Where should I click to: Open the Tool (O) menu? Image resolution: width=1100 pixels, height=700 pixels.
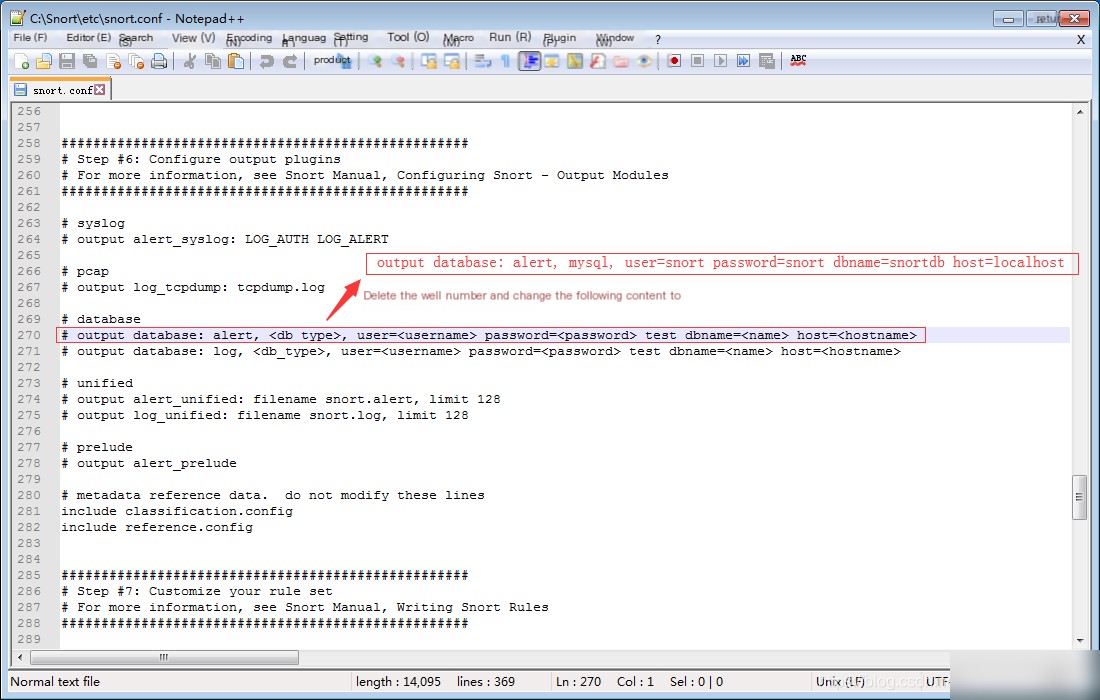(408, 38)
